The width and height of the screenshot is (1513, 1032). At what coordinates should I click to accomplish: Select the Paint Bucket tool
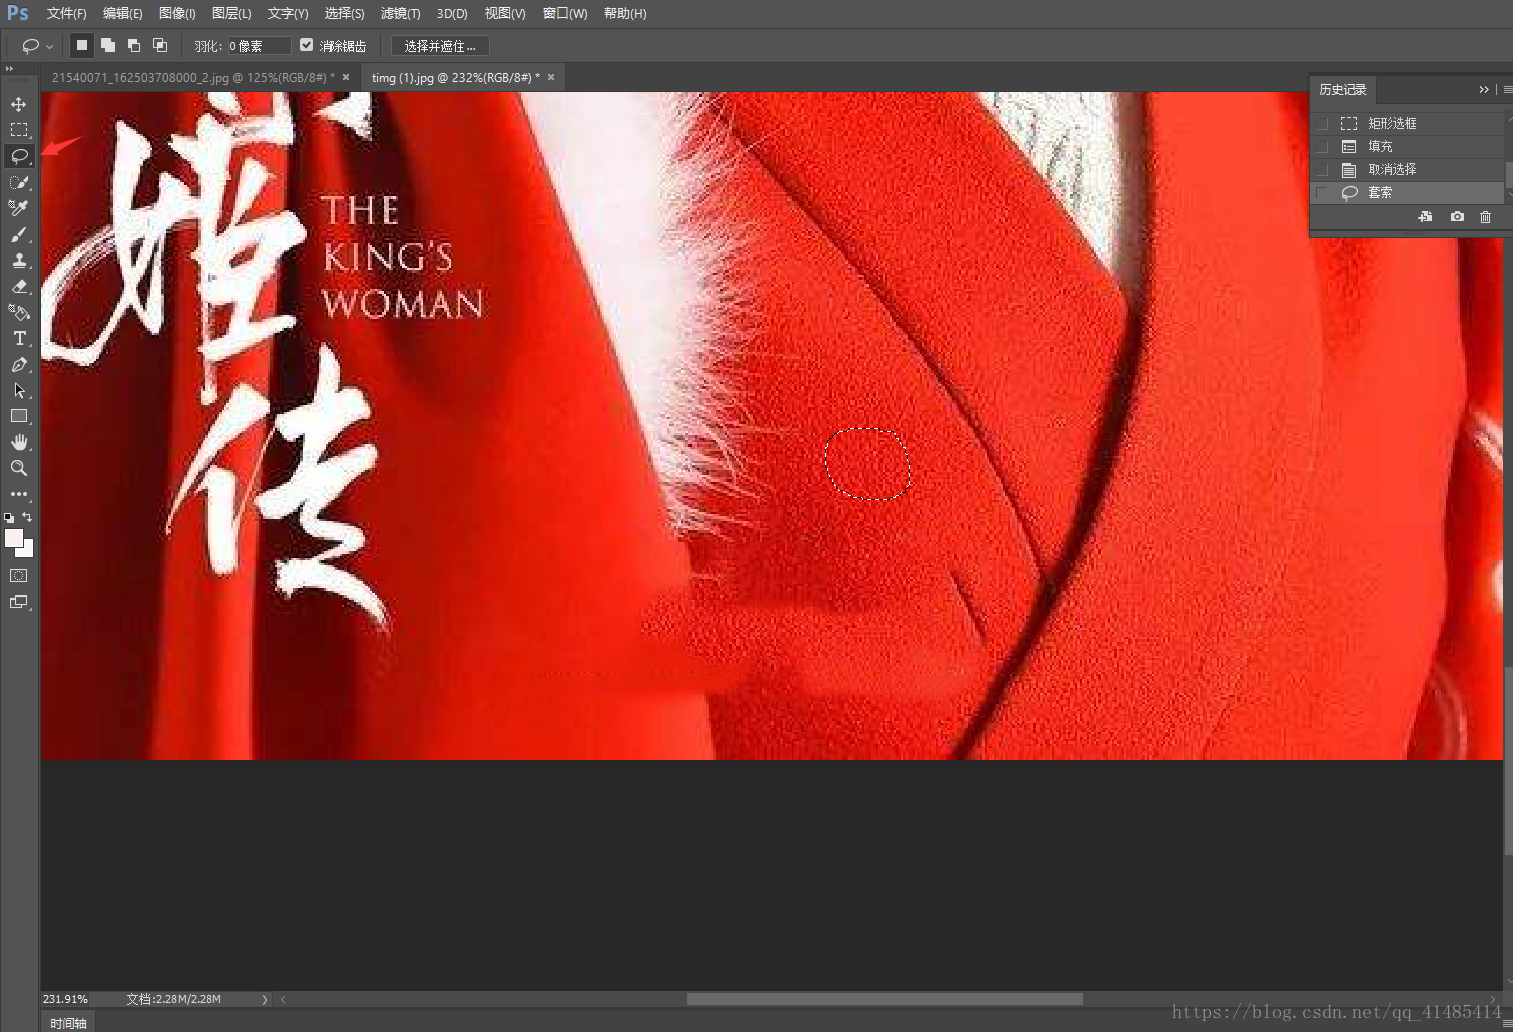pyautogui.click(x=19, y=312)
